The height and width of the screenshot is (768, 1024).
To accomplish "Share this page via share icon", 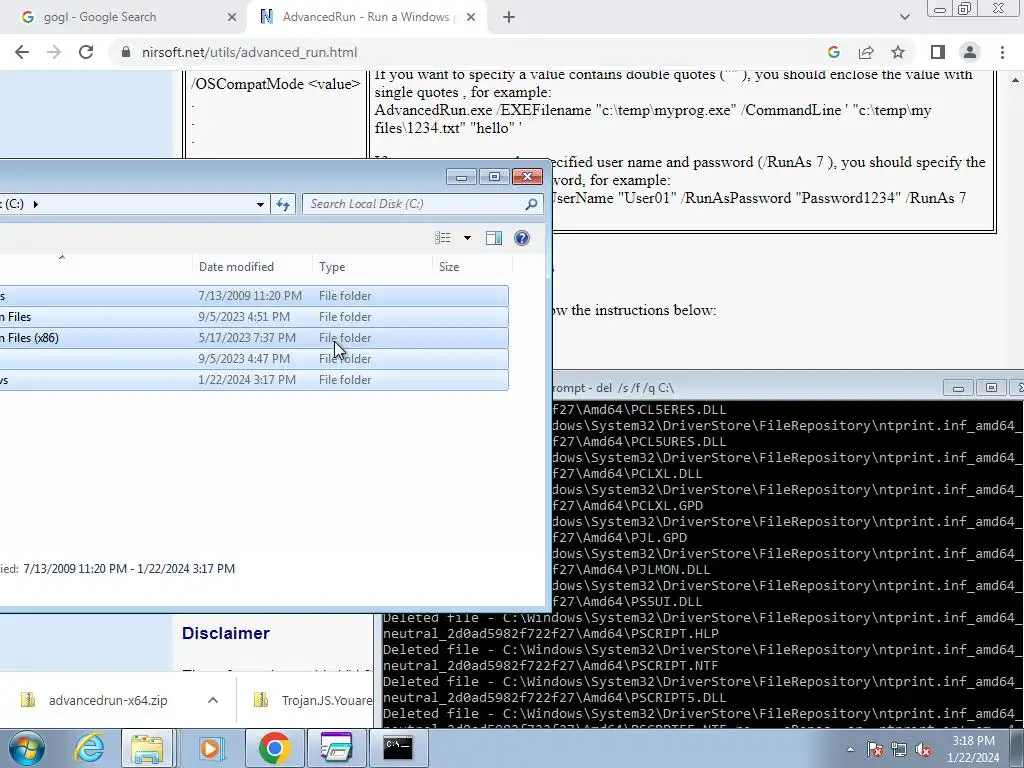I will click(866, 52).
